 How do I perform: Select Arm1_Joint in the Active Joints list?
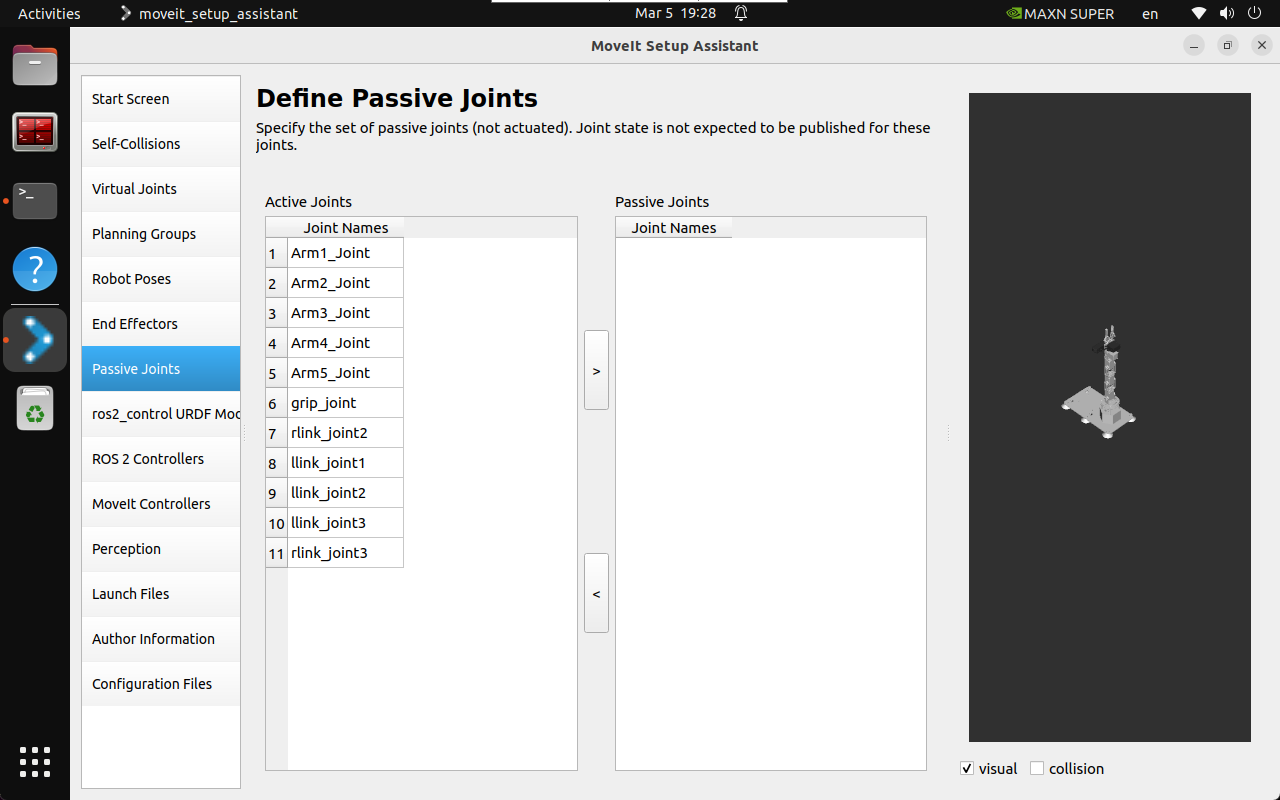[345, 253]
